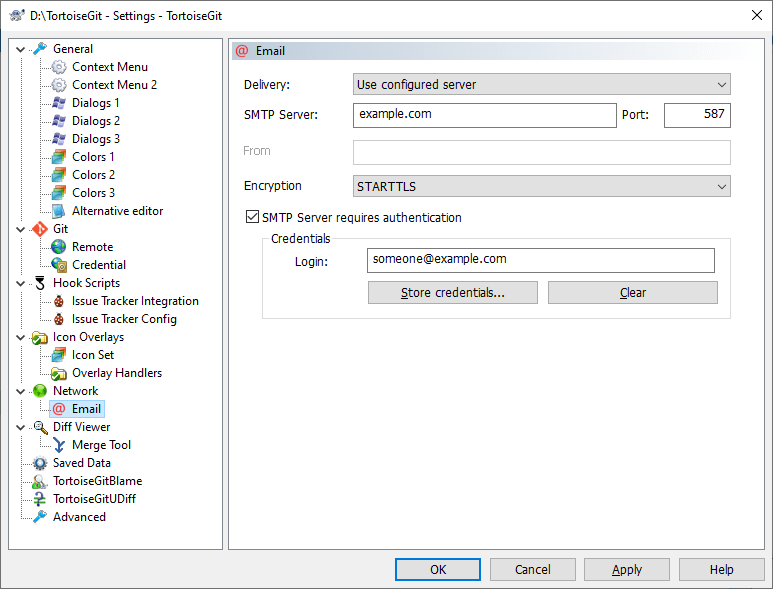Click the Credential globe-lock icon
773x589 pixels.
pyautogui.click(x=59, y=265)
